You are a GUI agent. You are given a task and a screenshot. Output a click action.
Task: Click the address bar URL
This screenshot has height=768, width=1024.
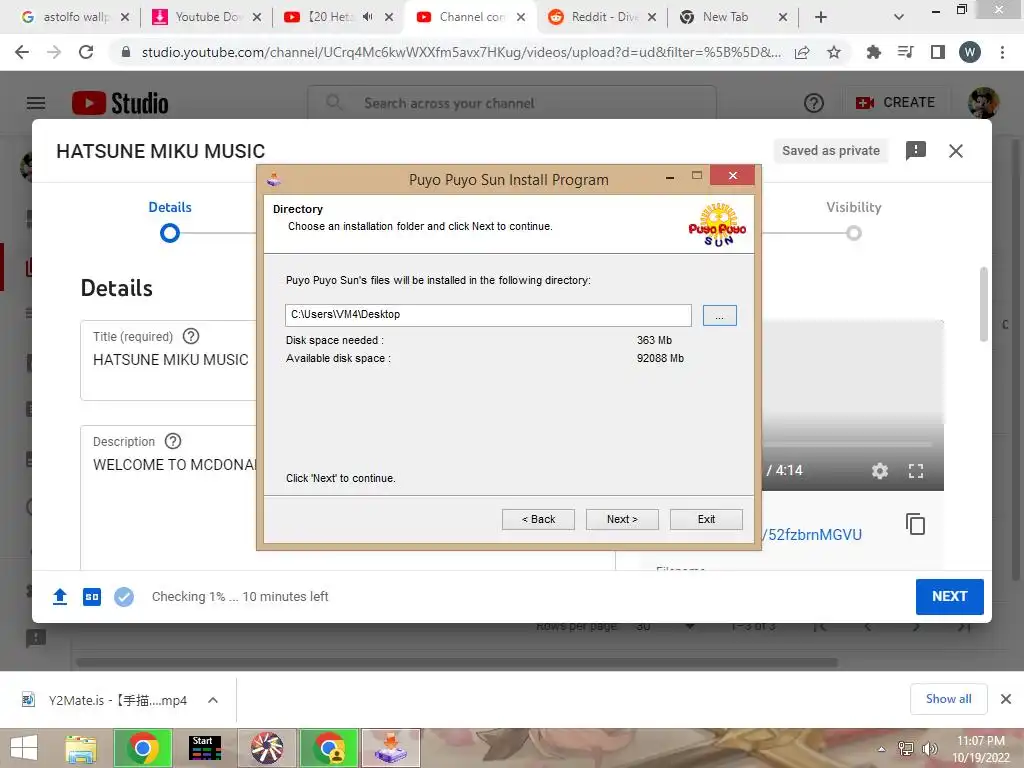coord(461,52)
